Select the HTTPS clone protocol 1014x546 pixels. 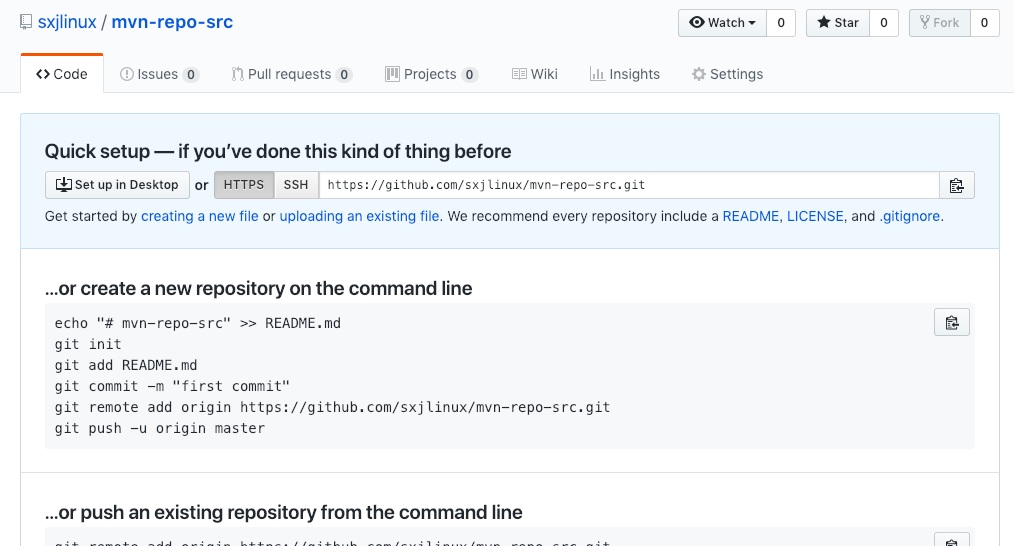244,185
